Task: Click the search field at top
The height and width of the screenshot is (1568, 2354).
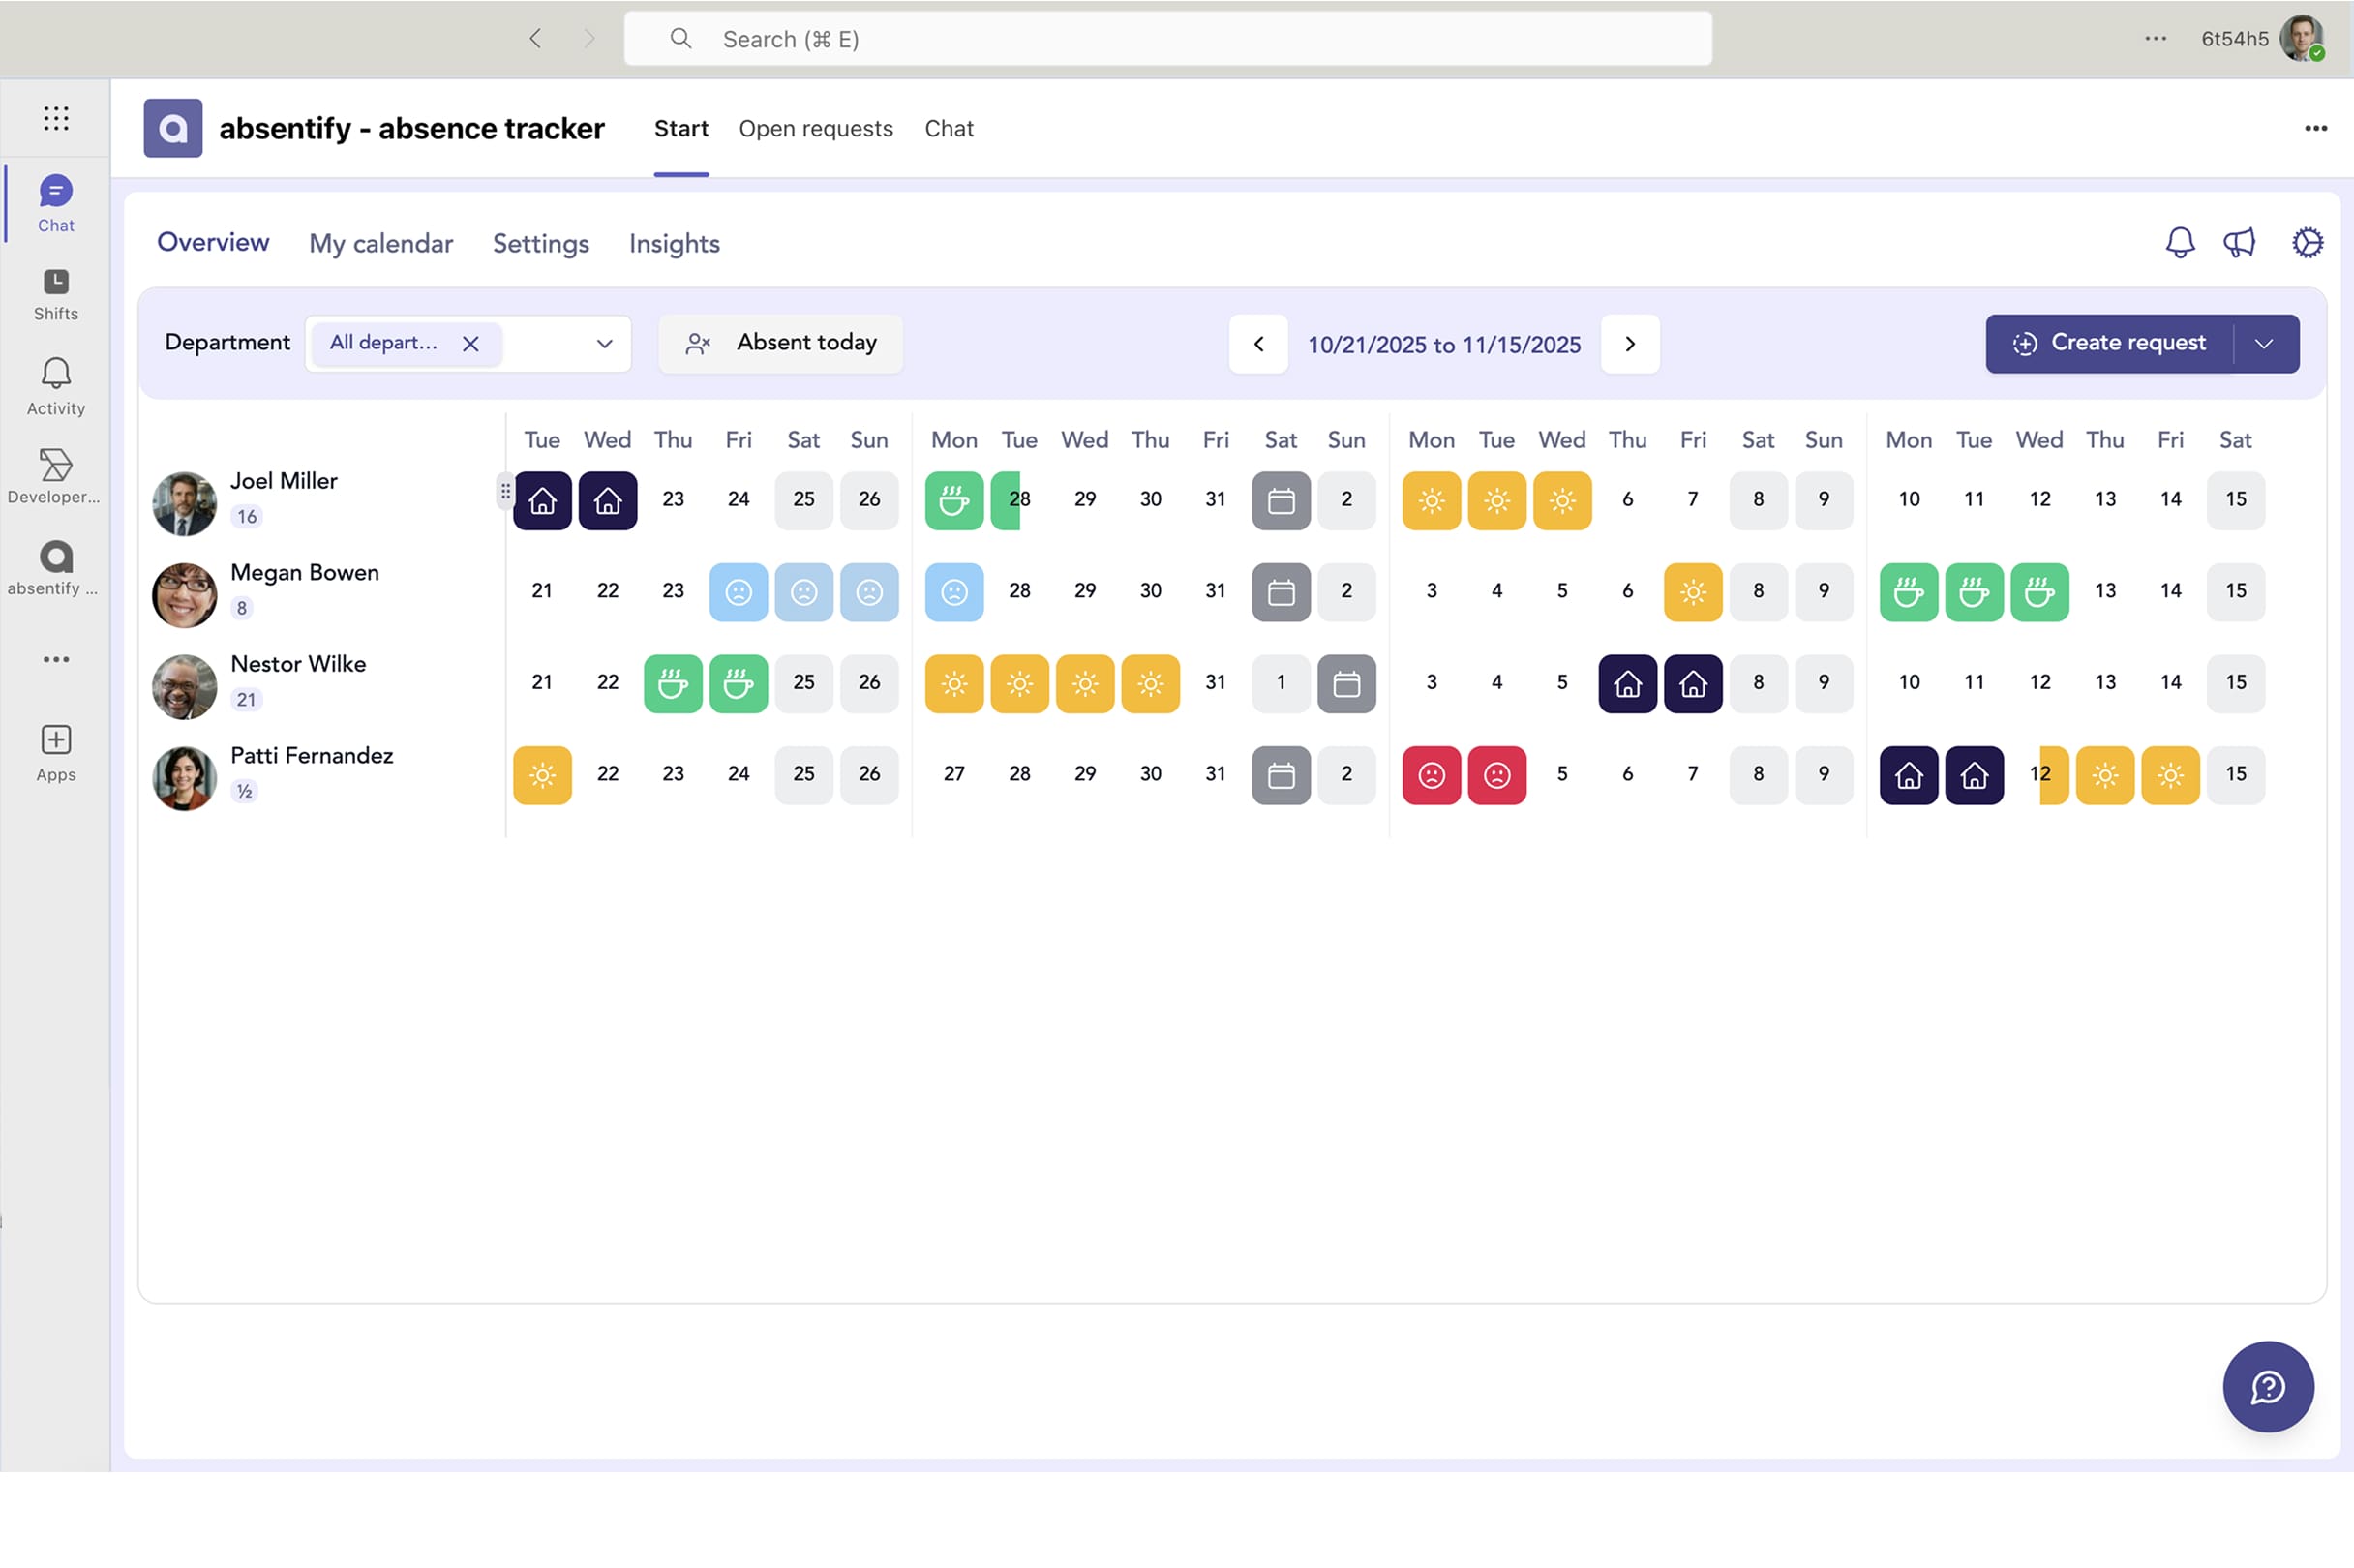Action: [x=1166, y=39]
